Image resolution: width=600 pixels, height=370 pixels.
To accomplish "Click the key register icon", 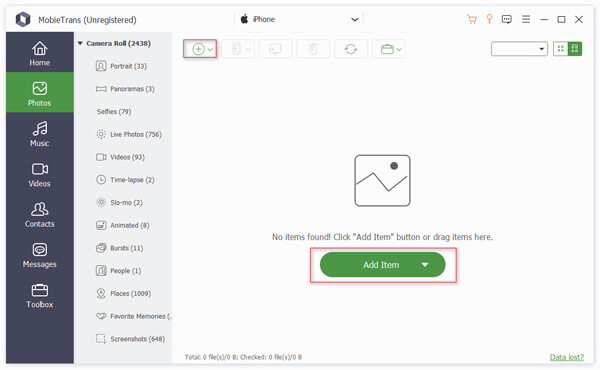I will tap(489, 19).
